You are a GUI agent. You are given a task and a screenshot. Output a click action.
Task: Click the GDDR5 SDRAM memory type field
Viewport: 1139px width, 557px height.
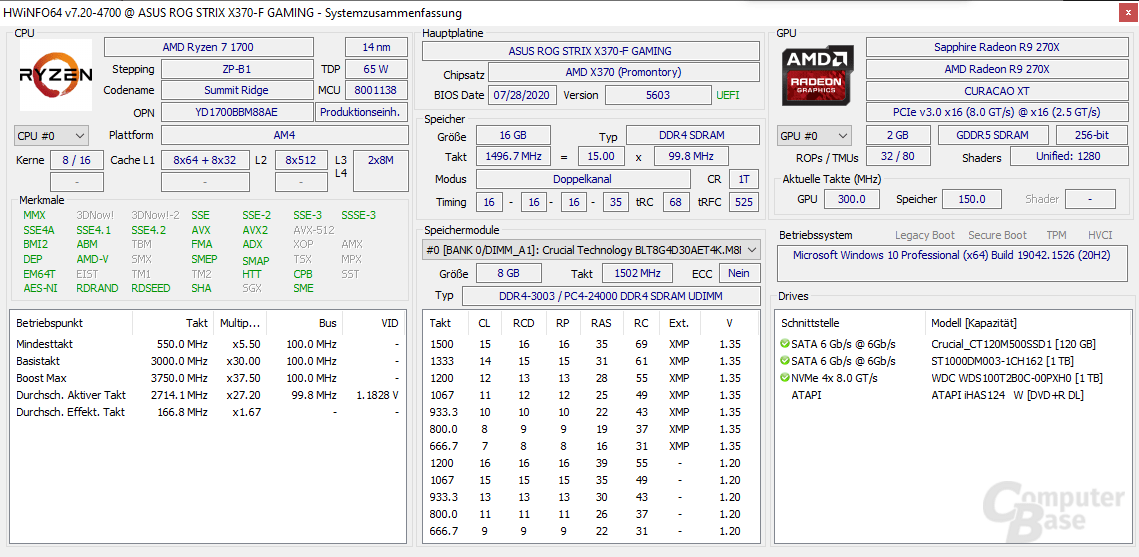pyautogui.click(x=992, y=136)
